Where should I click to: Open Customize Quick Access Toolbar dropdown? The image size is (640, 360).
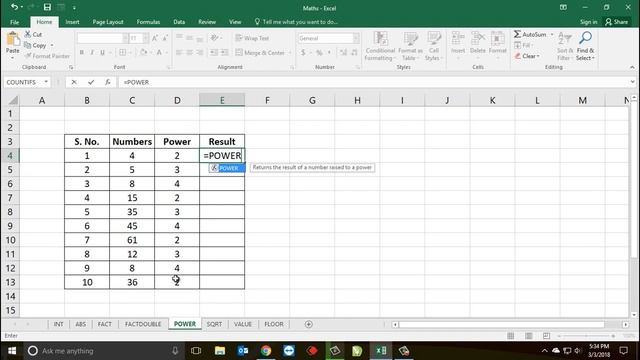click(74, 7)
